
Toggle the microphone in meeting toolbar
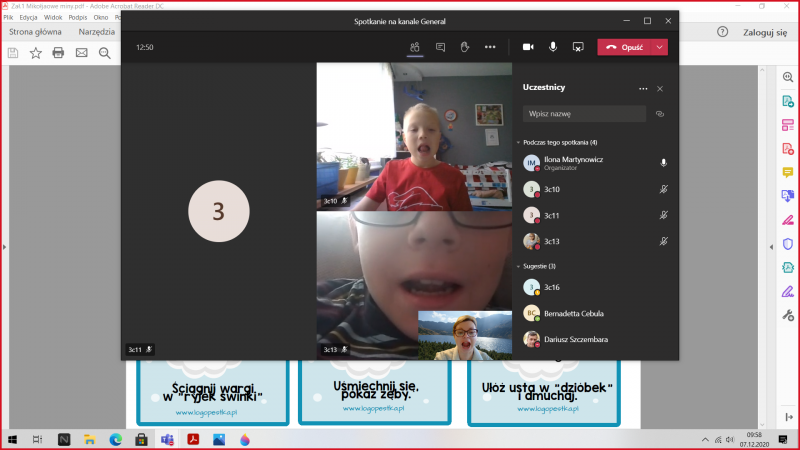click(553, 47)
